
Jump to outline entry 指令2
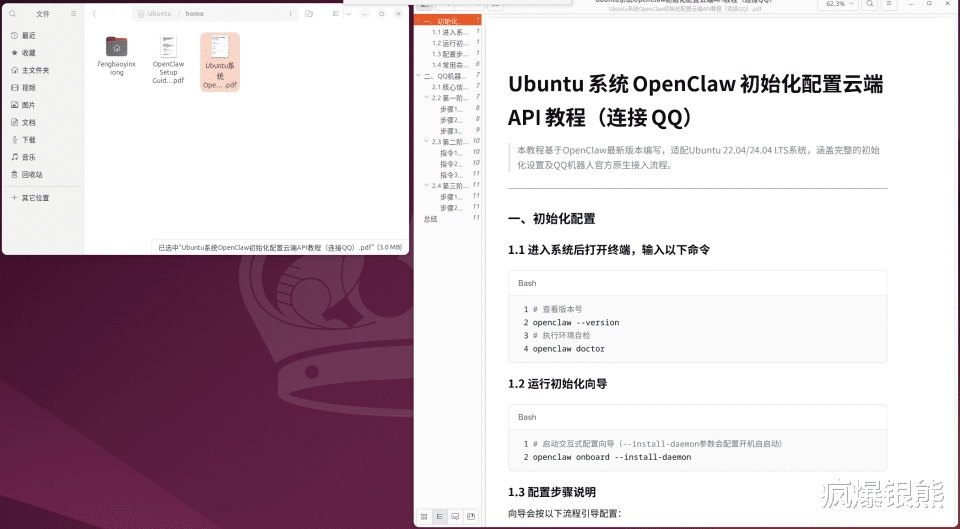[x=452, y=164]
